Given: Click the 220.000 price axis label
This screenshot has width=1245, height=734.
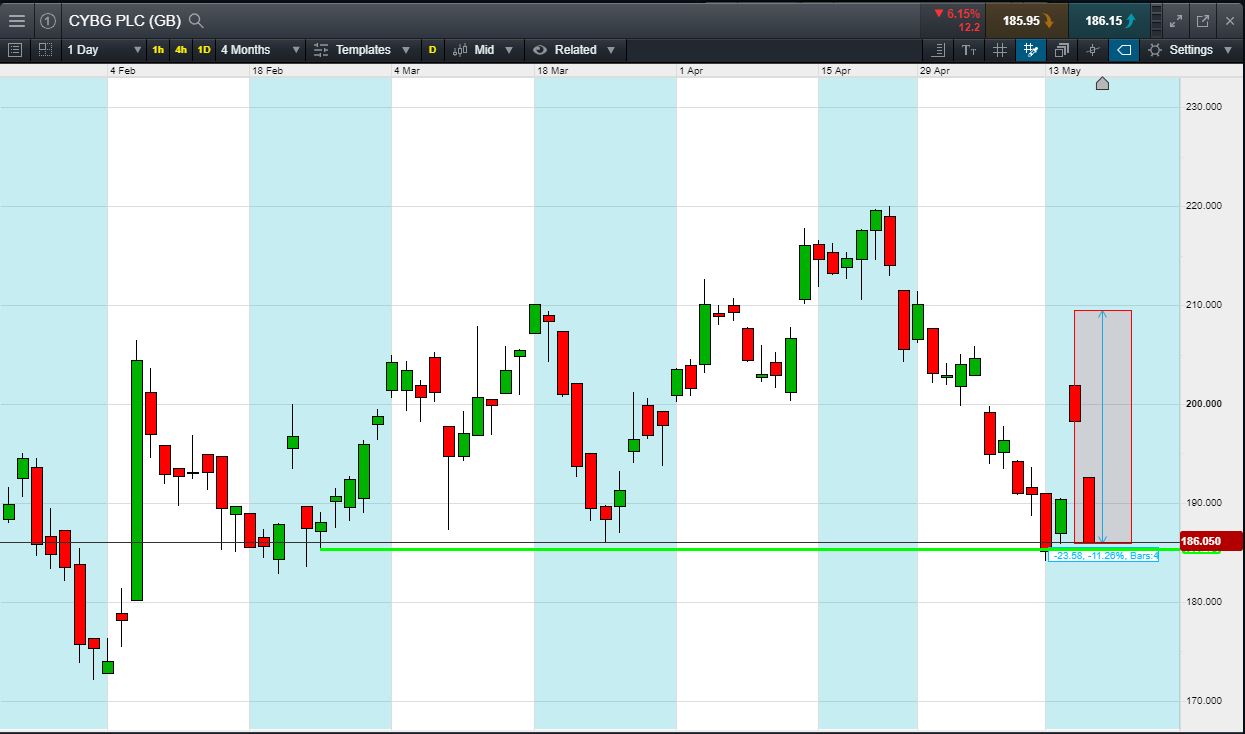Looking at the screenshot, I should (x=1203, y=206).
